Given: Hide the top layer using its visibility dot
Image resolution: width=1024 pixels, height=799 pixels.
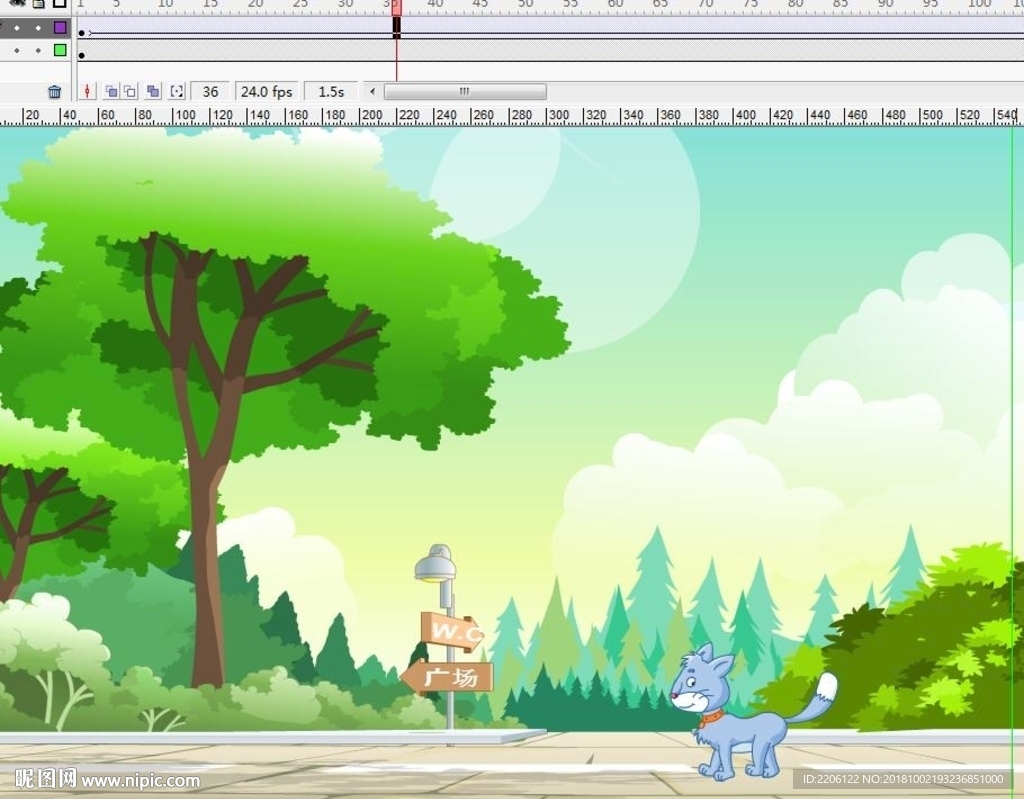Looking at the screenshot, I should (17, 28).
